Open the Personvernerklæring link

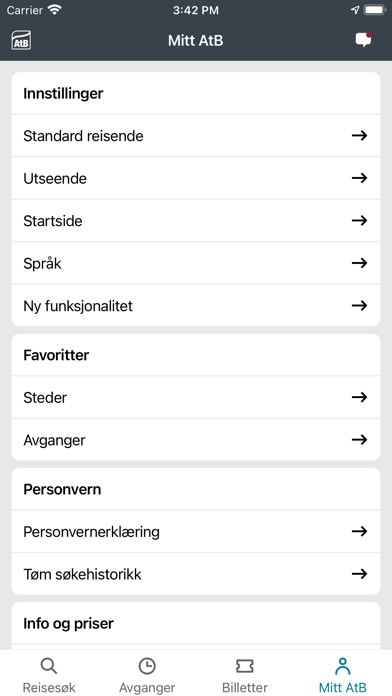click(196, 531)
